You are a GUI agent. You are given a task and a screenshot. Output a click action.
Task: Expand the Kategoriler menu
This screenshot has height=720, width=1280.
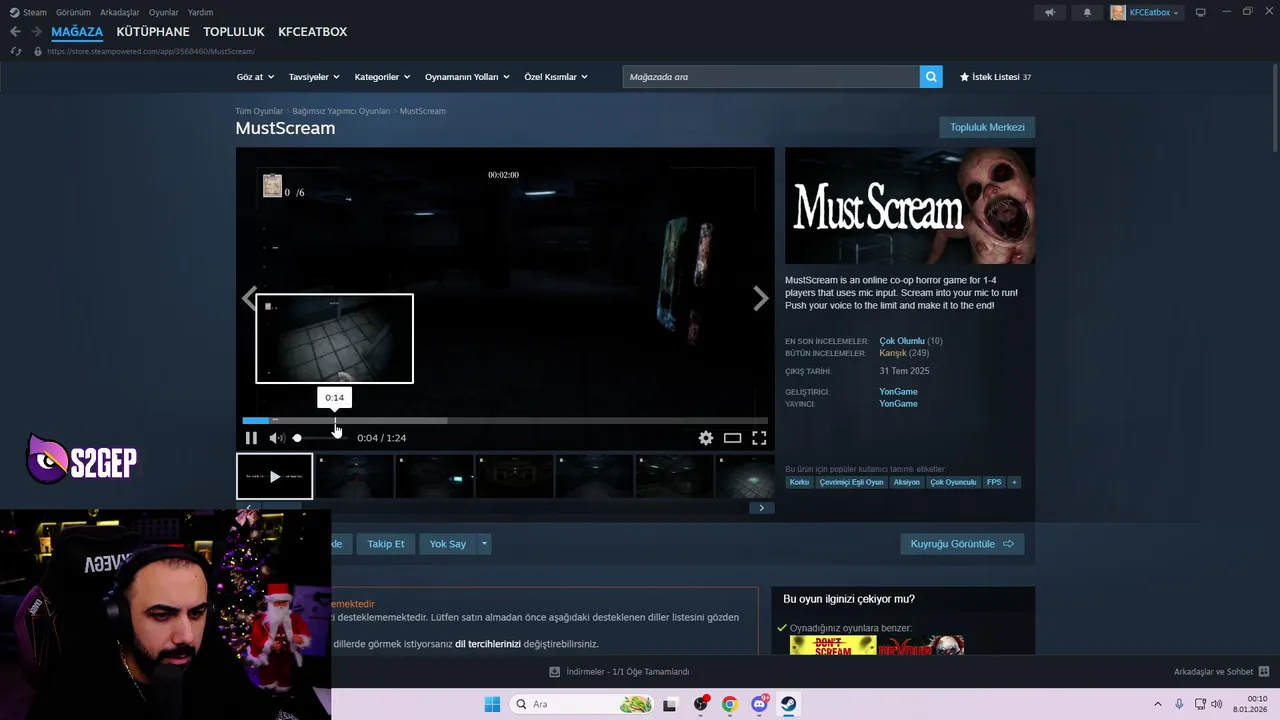pos(383,77)
